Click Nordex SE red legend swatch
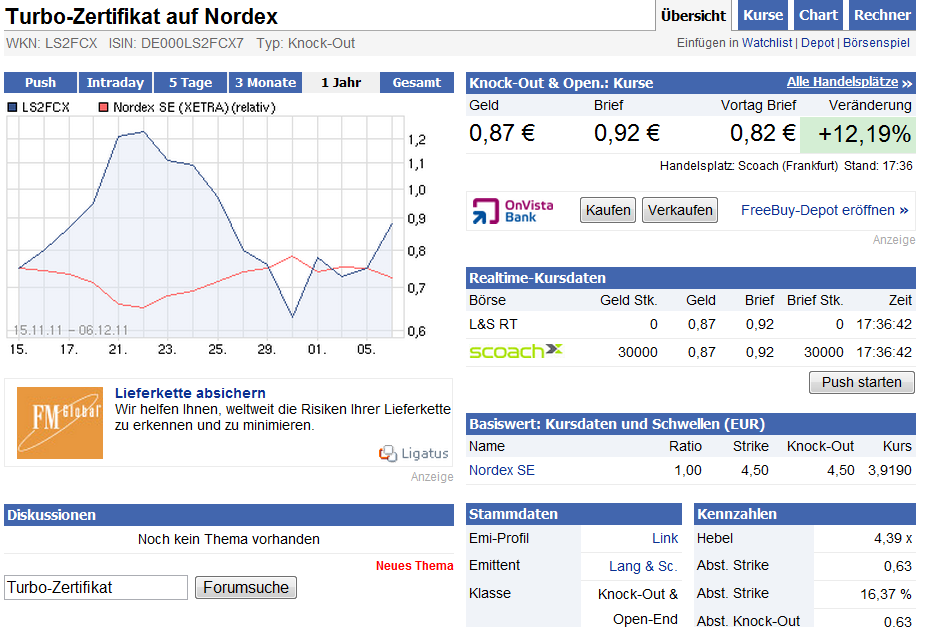Image resolution: width=925 pixels, height=627 pixels. tap(104, 107)
